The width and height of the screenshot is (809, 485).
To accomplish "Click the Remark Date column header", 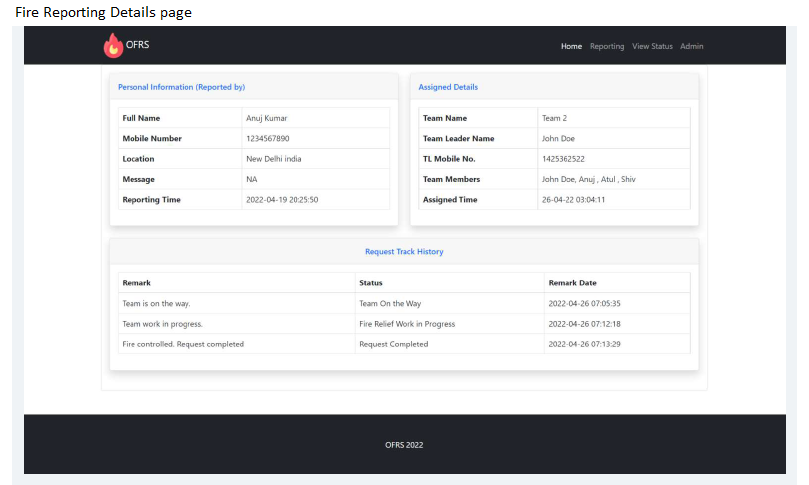I will click(x=572, y=283).
